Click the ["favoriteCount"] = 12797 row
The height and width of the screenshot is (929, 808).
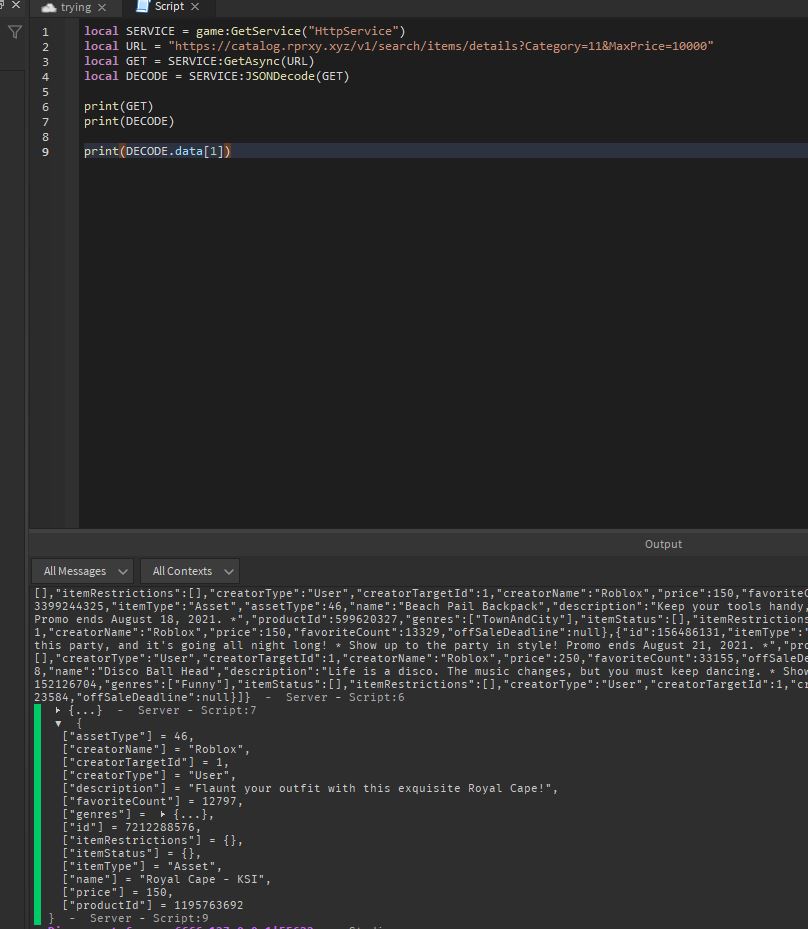tap(153, 801)
